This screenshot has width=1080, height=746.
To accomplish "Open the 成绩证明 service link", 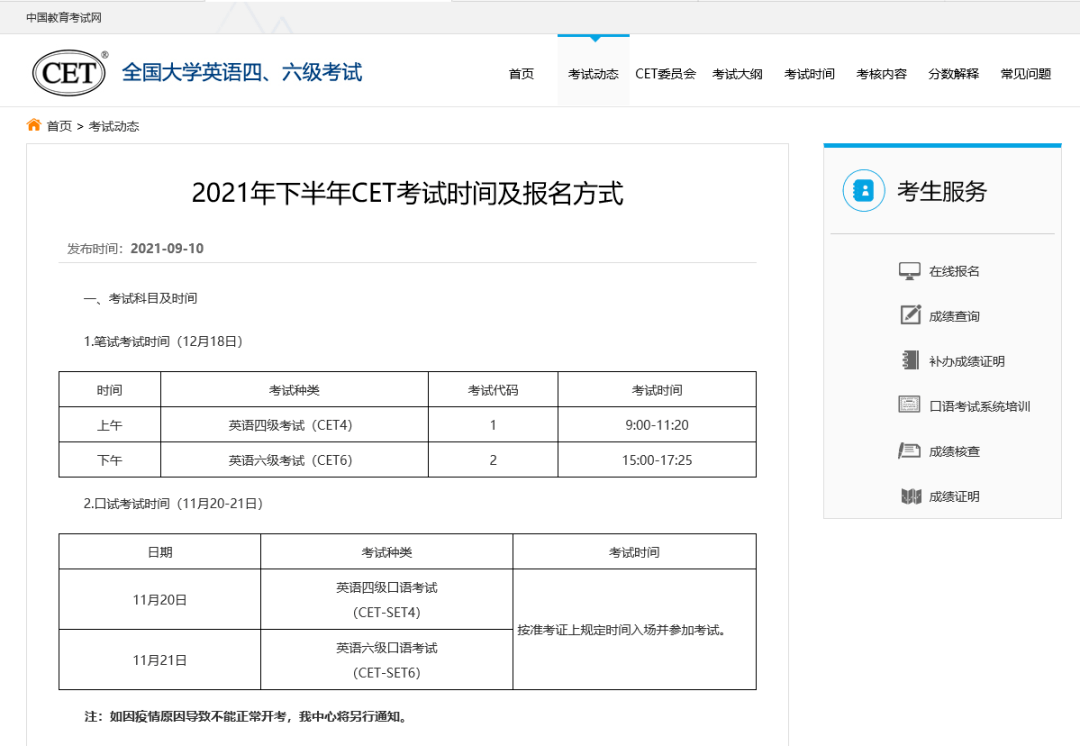I will click(x=954, y=497).
